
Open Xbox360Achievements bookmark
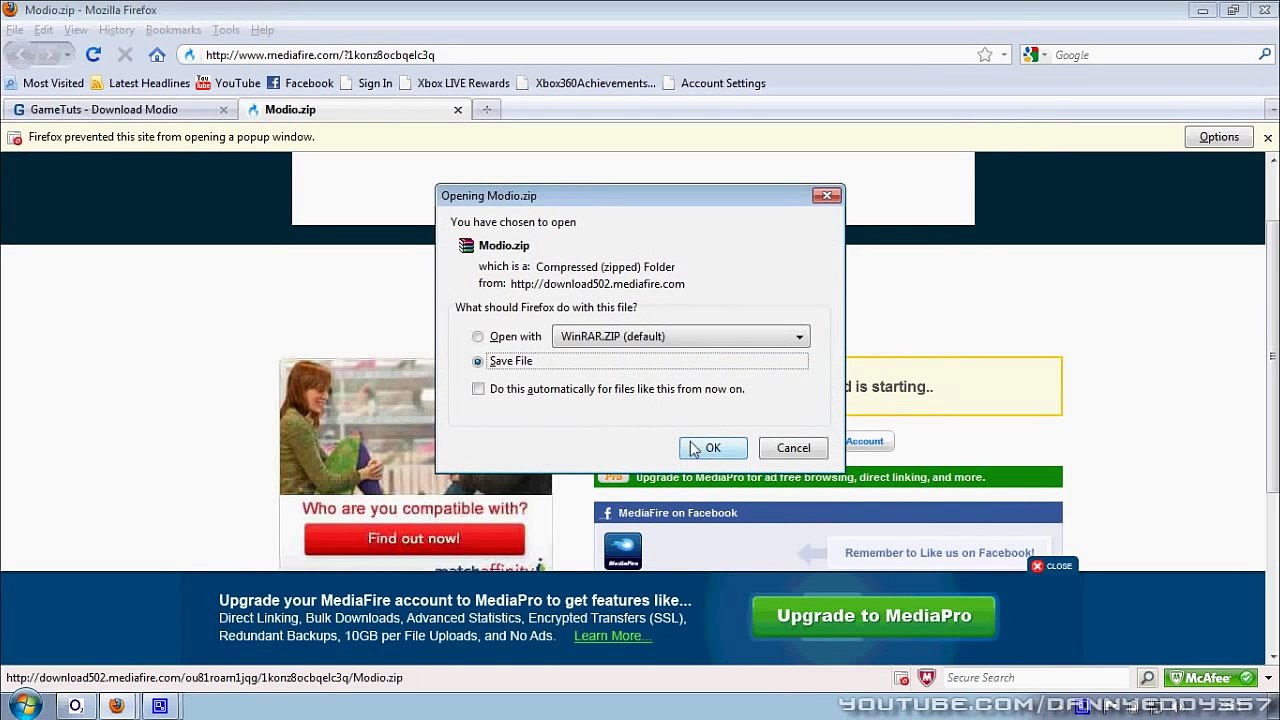pos(586,83)
